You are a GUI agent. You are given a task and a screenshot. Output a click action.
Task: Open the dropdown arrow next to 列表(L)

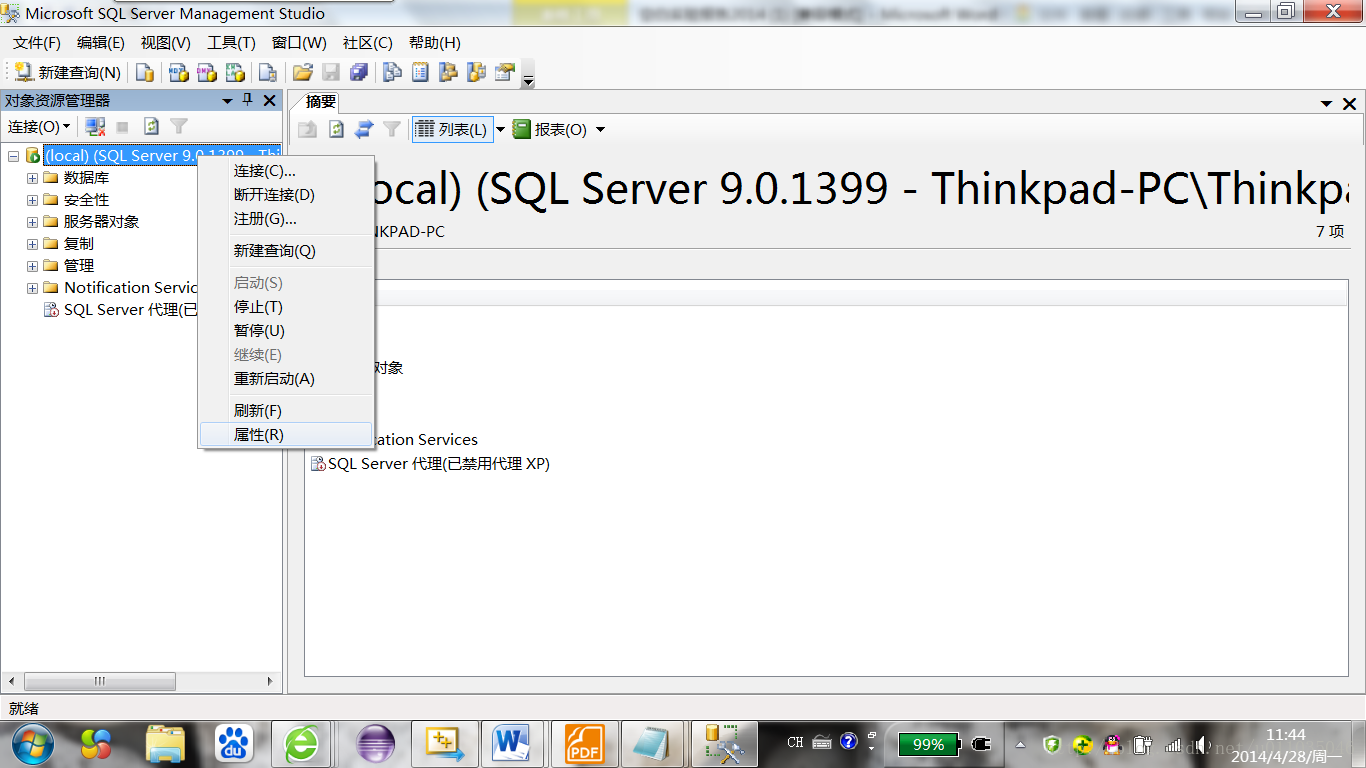pyautogui.click(x=501, y=129)
